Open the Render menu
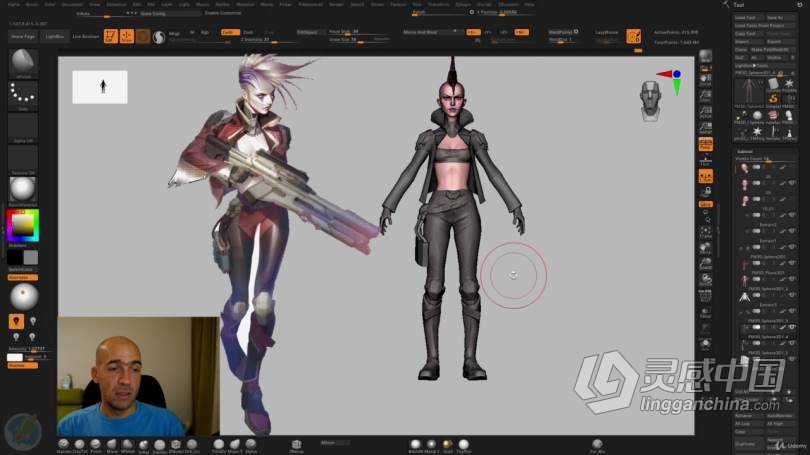The width and height of the screenshot is (810, 455). [x=336, y=4]
